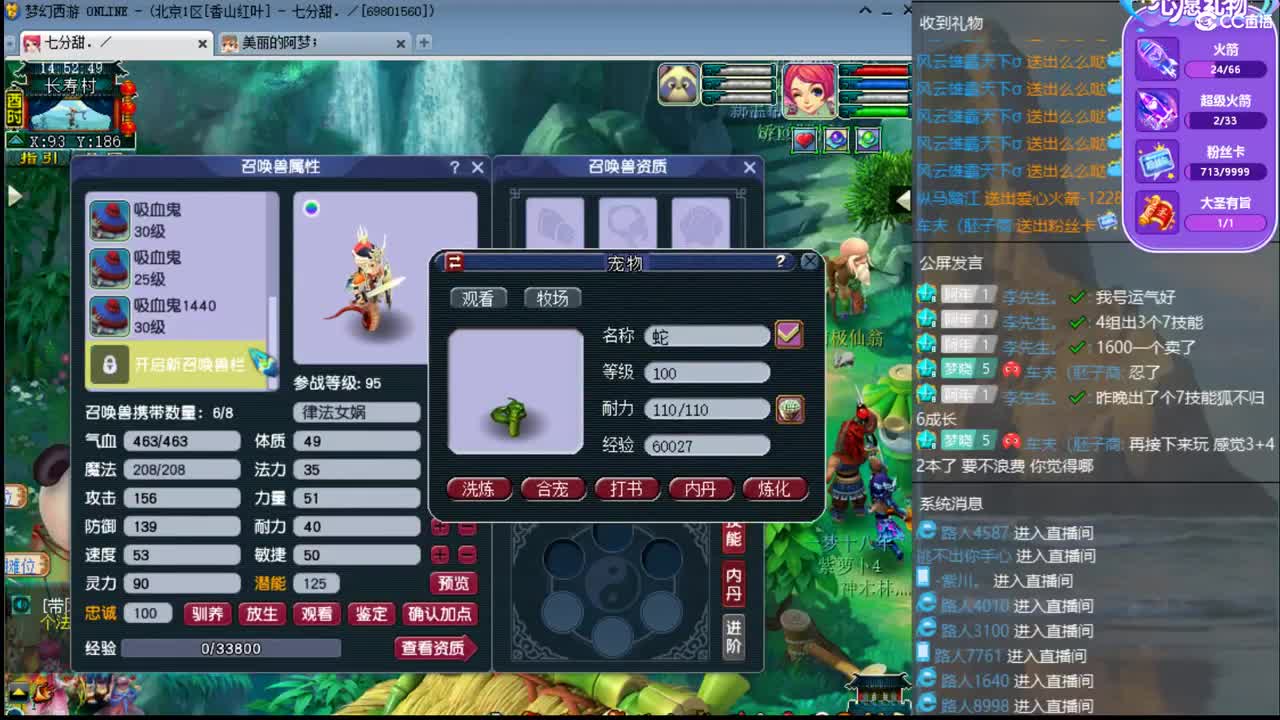Click the third armor equipment slot
Screen dimensions: 1280x720
pyautogui.click(x=701, y=224)
